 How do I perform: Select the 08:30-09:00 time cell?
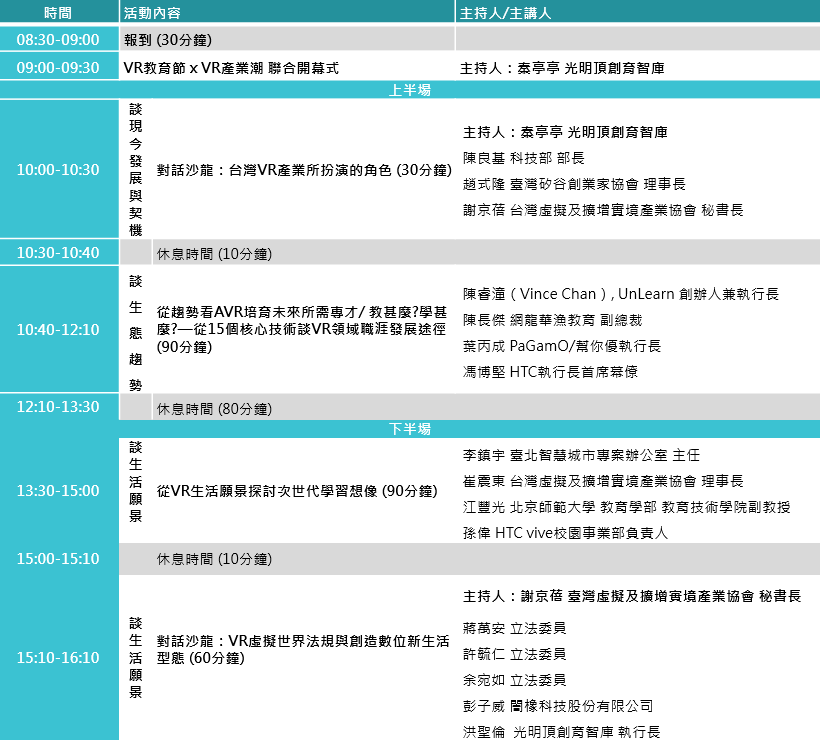(58, 40)
